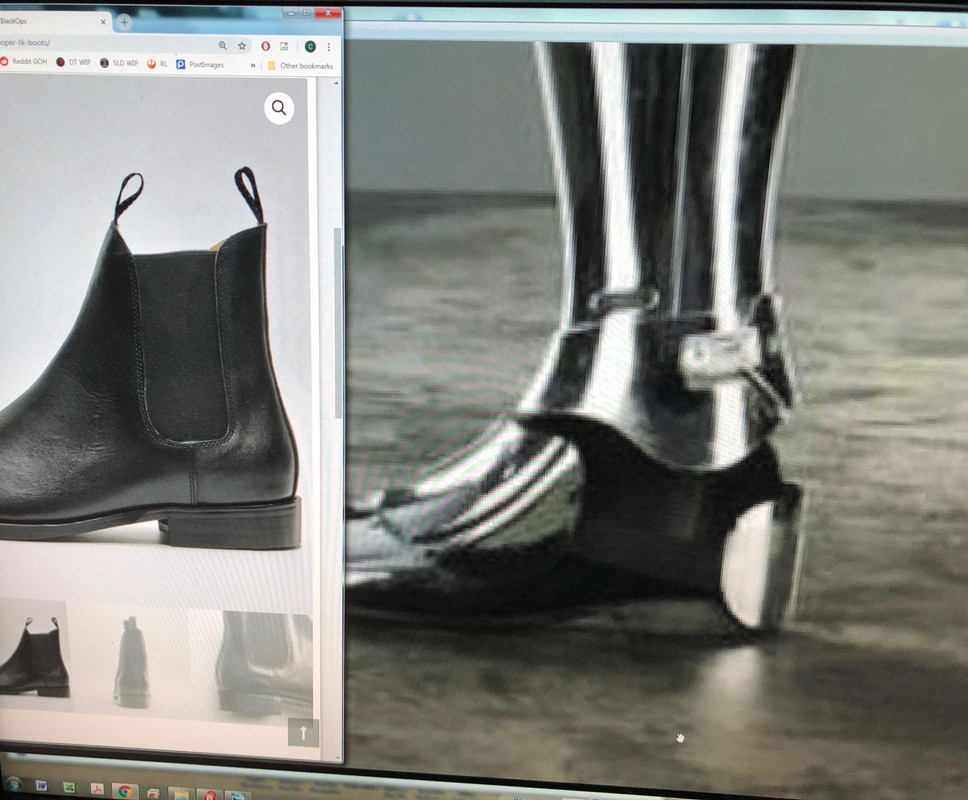Open the green C profile avatar
Screen dimensions: 968x800
tap(311, 46)
